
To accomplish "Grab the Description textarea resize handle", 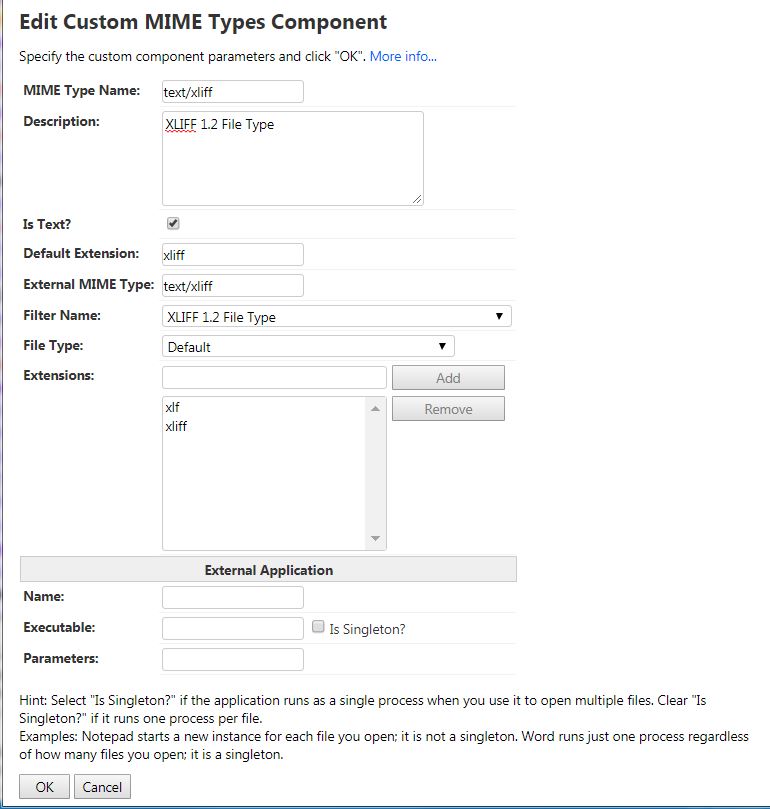I will click(417, 199).
